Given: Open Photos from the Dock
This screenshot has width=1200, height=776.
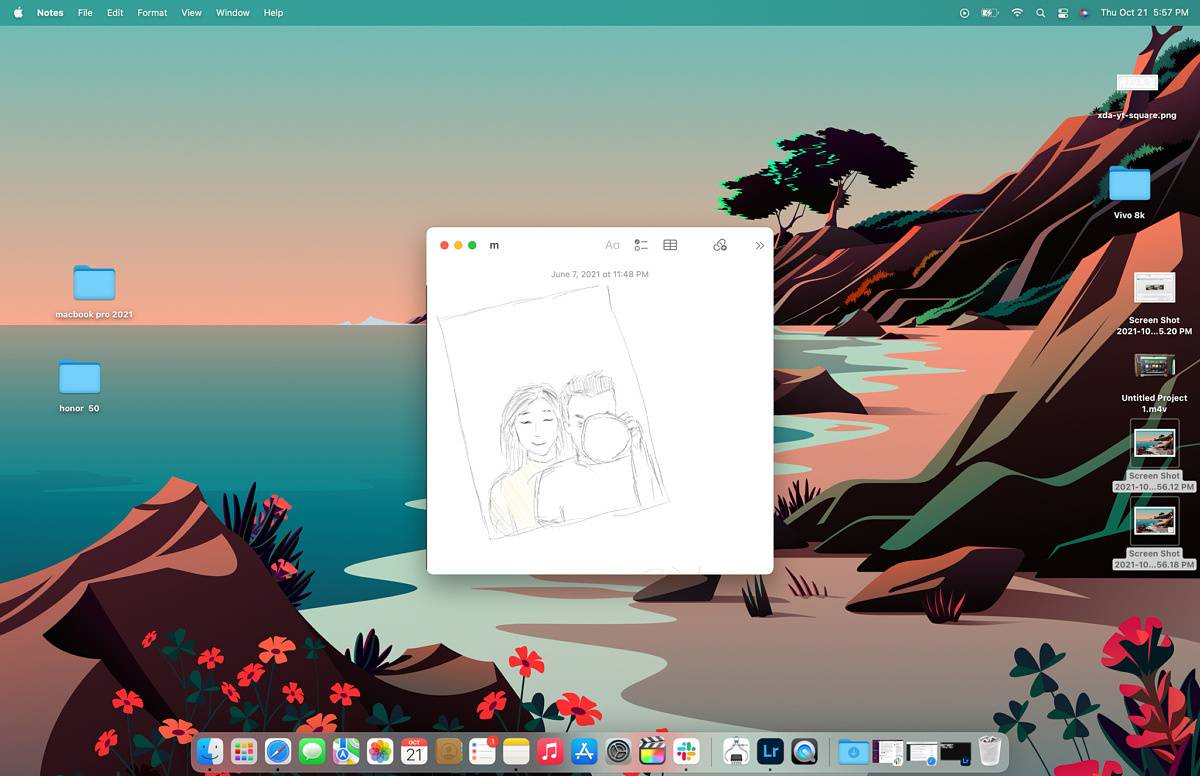Looking at the screenshot, I should pyautogui.click(x=380, y=751).
